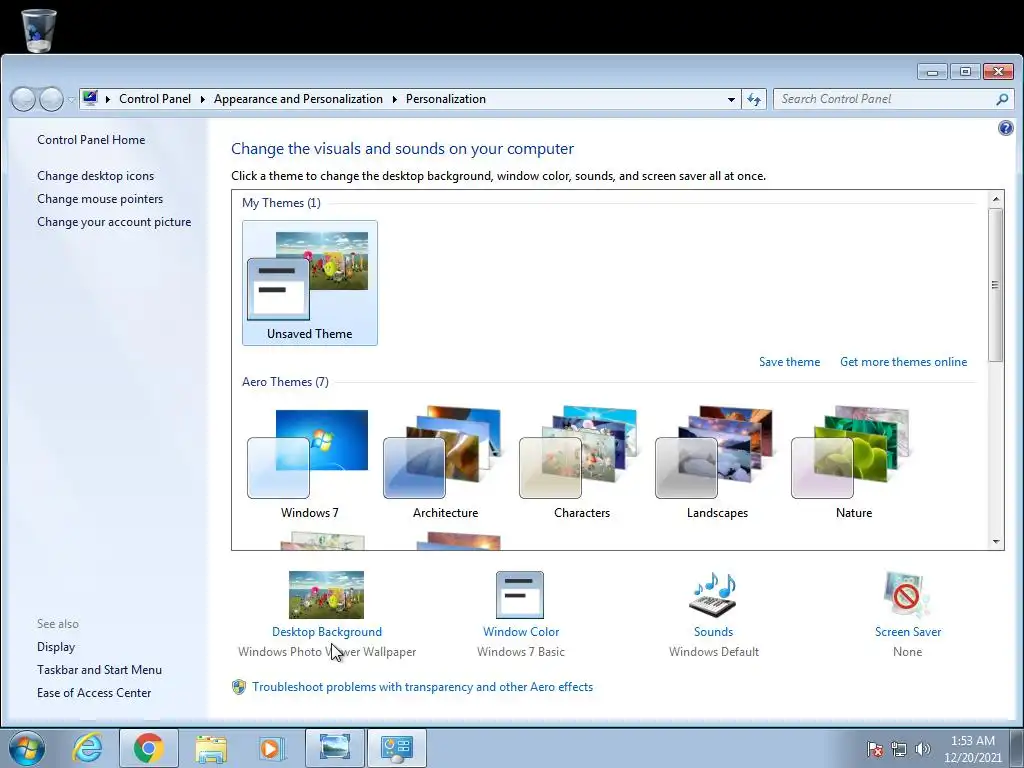The width and height of the screenshot is (1024, 768).
Task: Click the Window Color text link
Action: click(520, 632)
